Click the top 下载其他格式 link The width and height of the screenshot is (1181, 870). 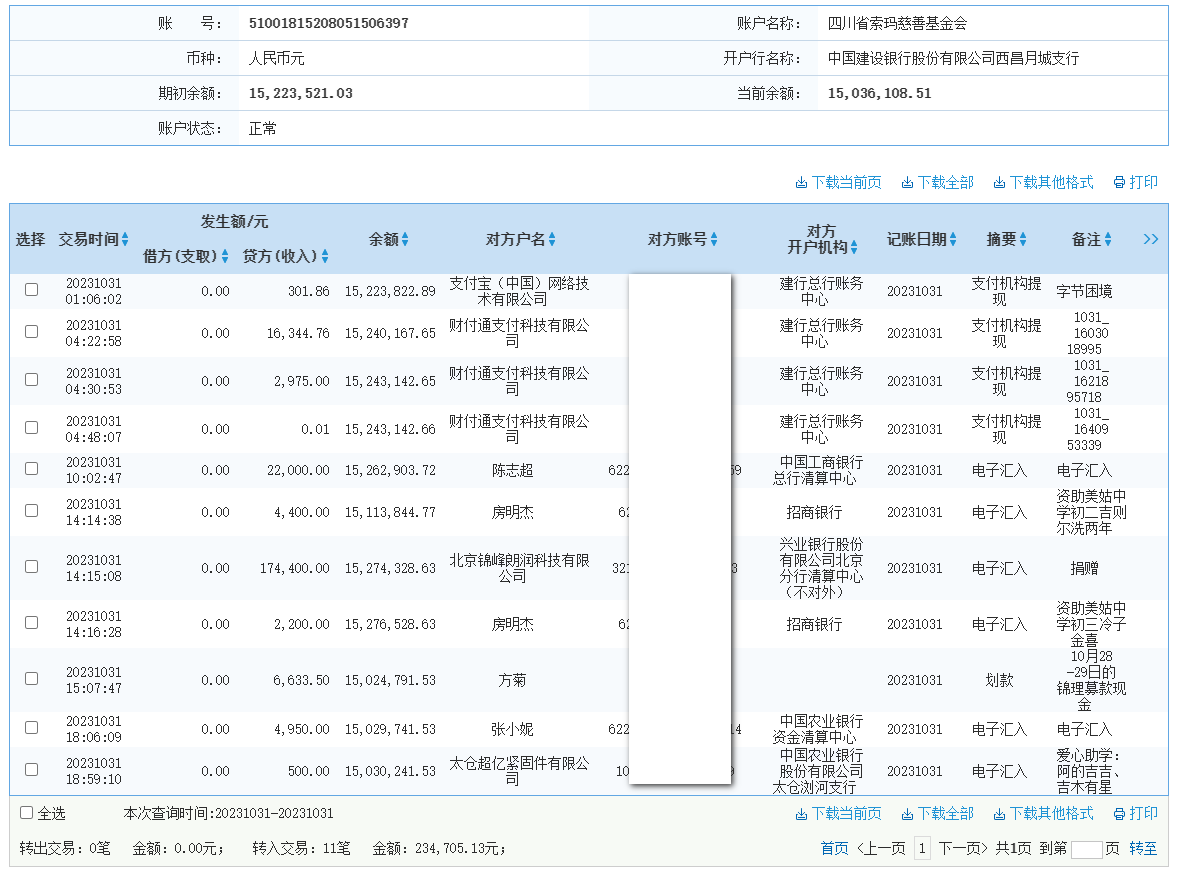(x=1043, y=182)
